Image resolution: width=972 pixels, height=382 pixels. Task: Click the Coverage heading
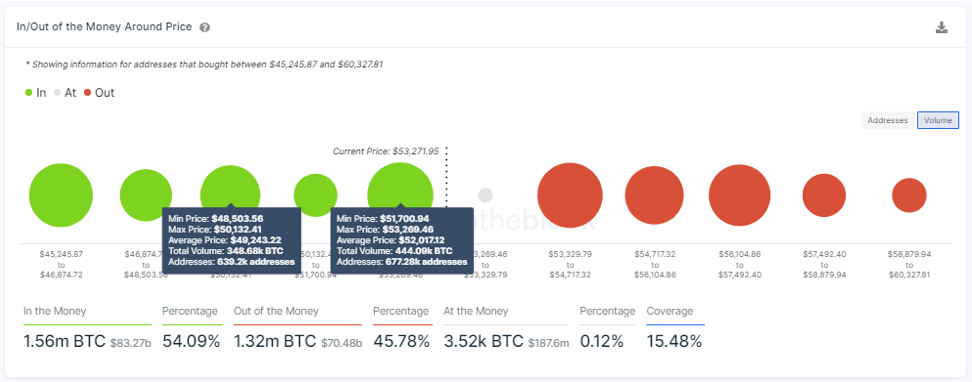pyautogui.click(x=669, y=311)
